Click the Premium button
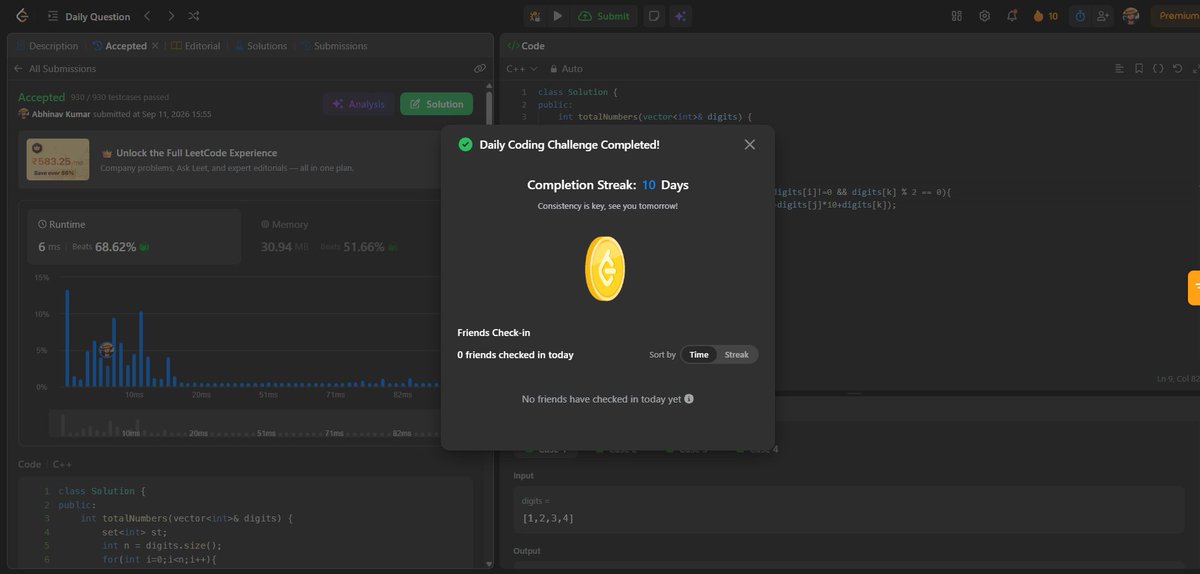 (x=1176, y=16)
